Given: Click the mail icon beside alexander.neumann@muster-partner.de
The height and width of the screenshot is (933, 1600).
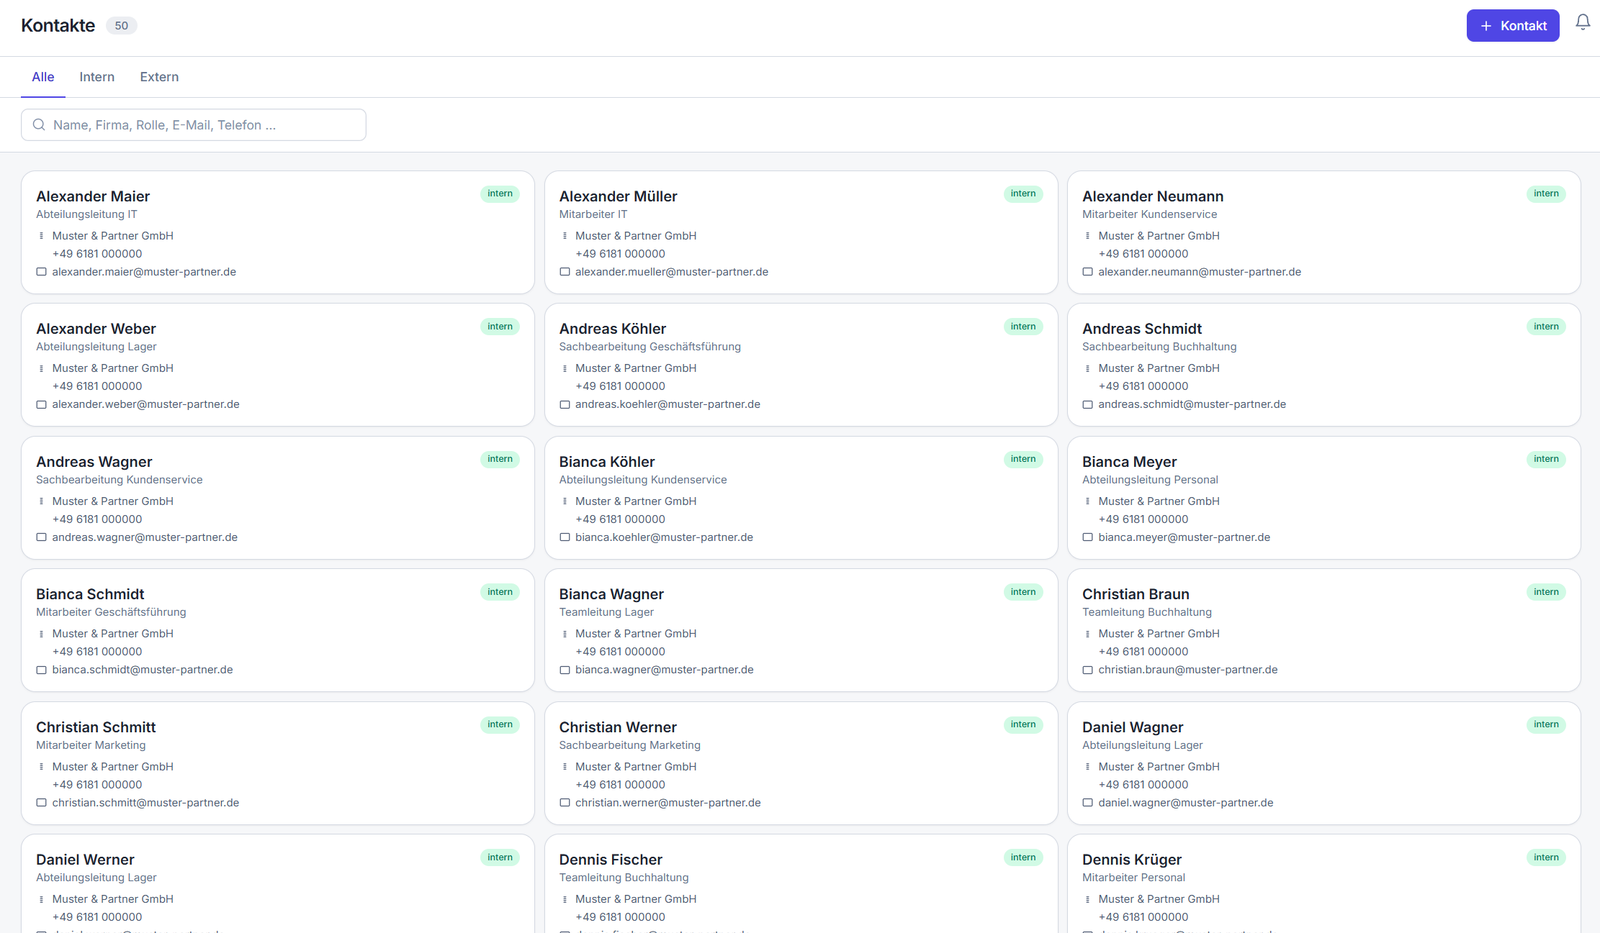Looking at the screenshot, I should coord(1088,272).
